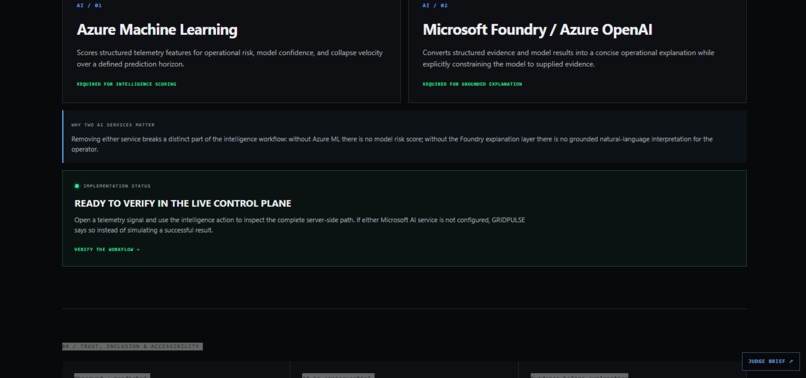806x378 pixels.
Task: Click the green Implementation Status dot
Action: (x=77, y=186)
